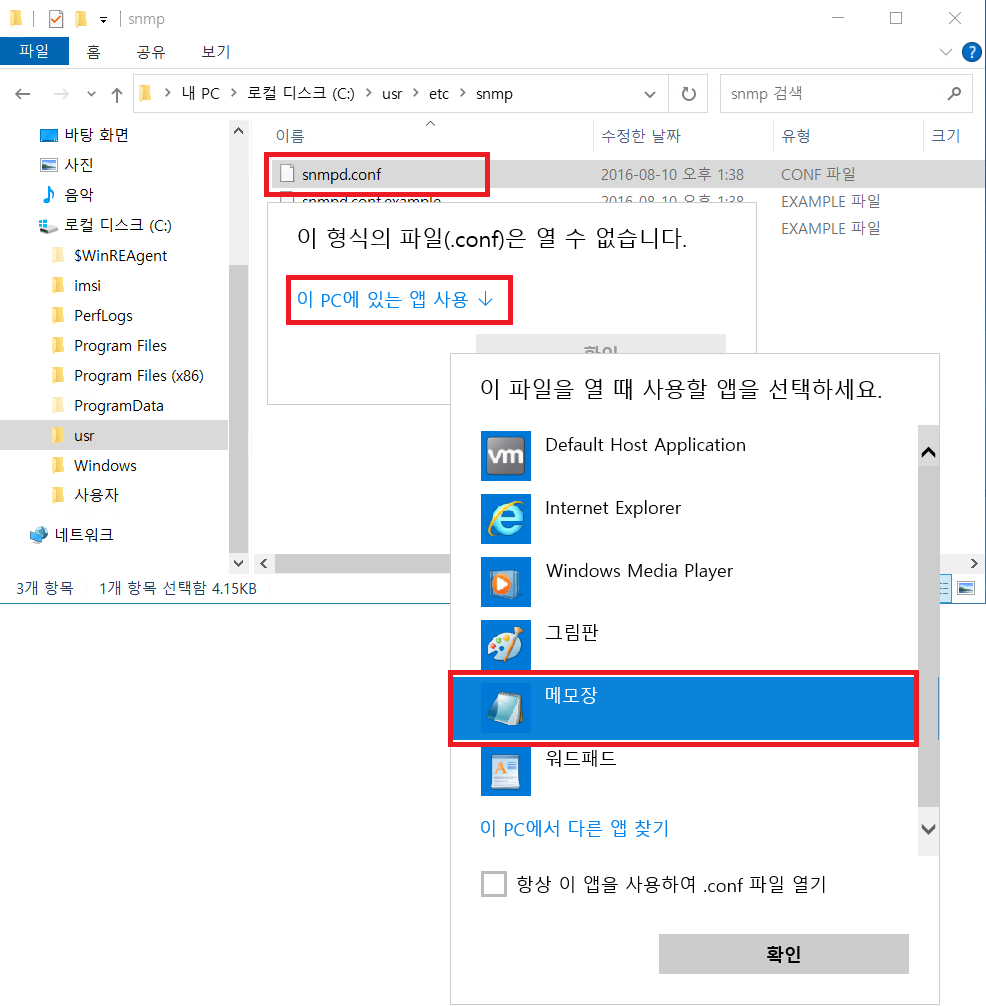Choose 그림판 paint icon

[x=506, y=644]
